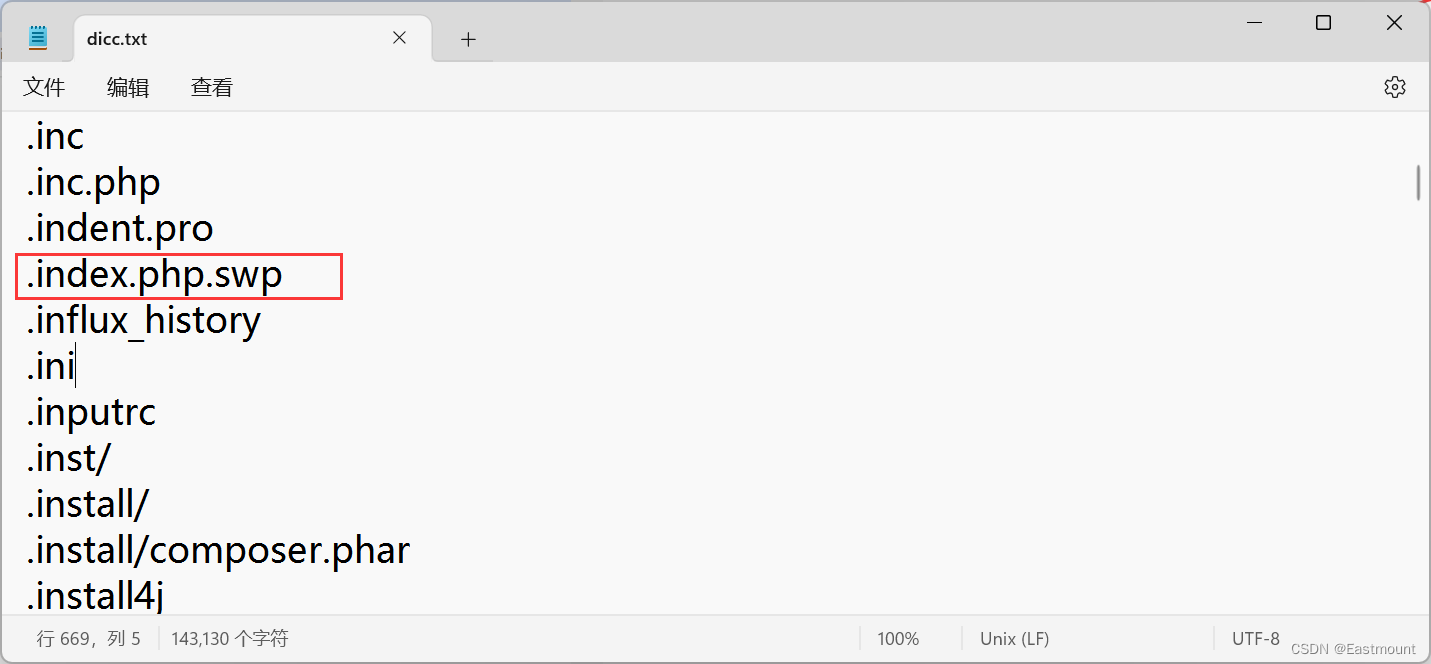Close the dicc.txt tab
Image resolution: width=1431 pixels, height=664 pixels.
(399, 38)
